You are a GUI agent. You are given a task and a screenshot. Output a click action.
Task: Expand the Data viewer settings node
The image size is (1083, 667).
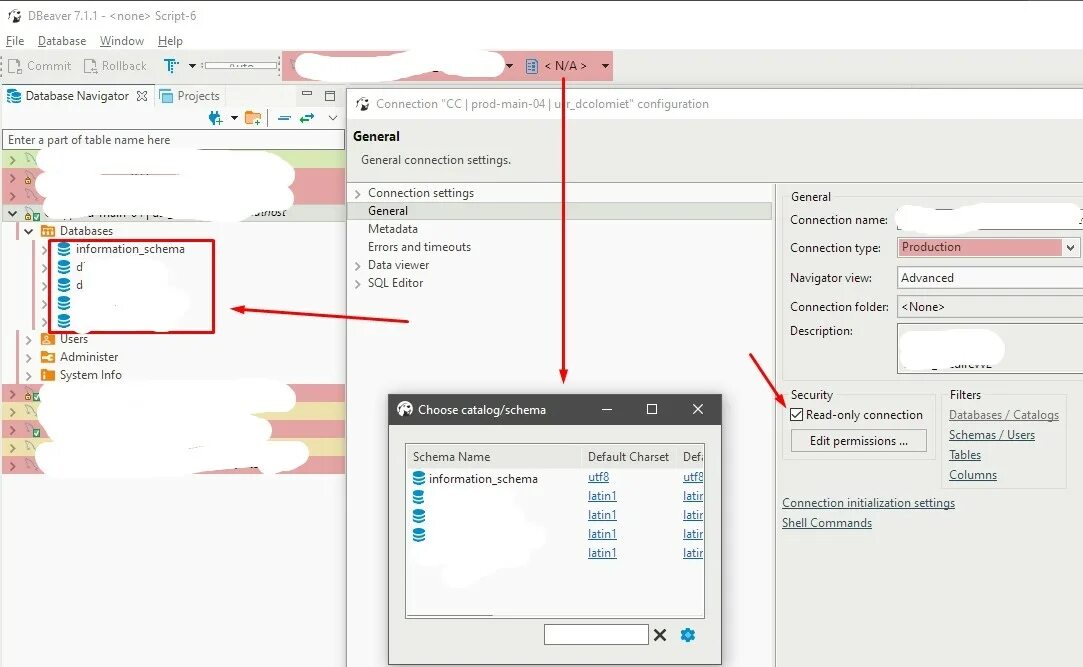tap(358, 265)
